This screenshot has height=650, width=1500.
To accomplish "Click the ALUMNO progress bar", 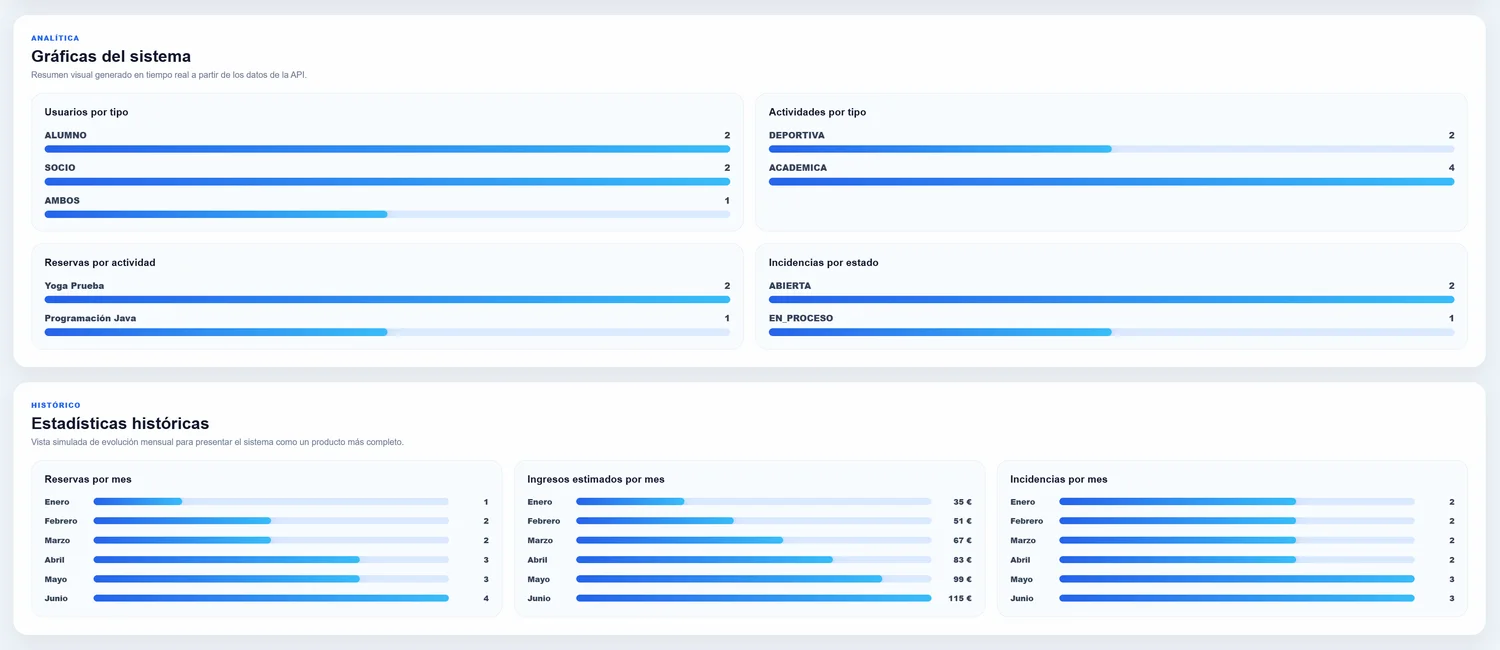I will (387, 149).
